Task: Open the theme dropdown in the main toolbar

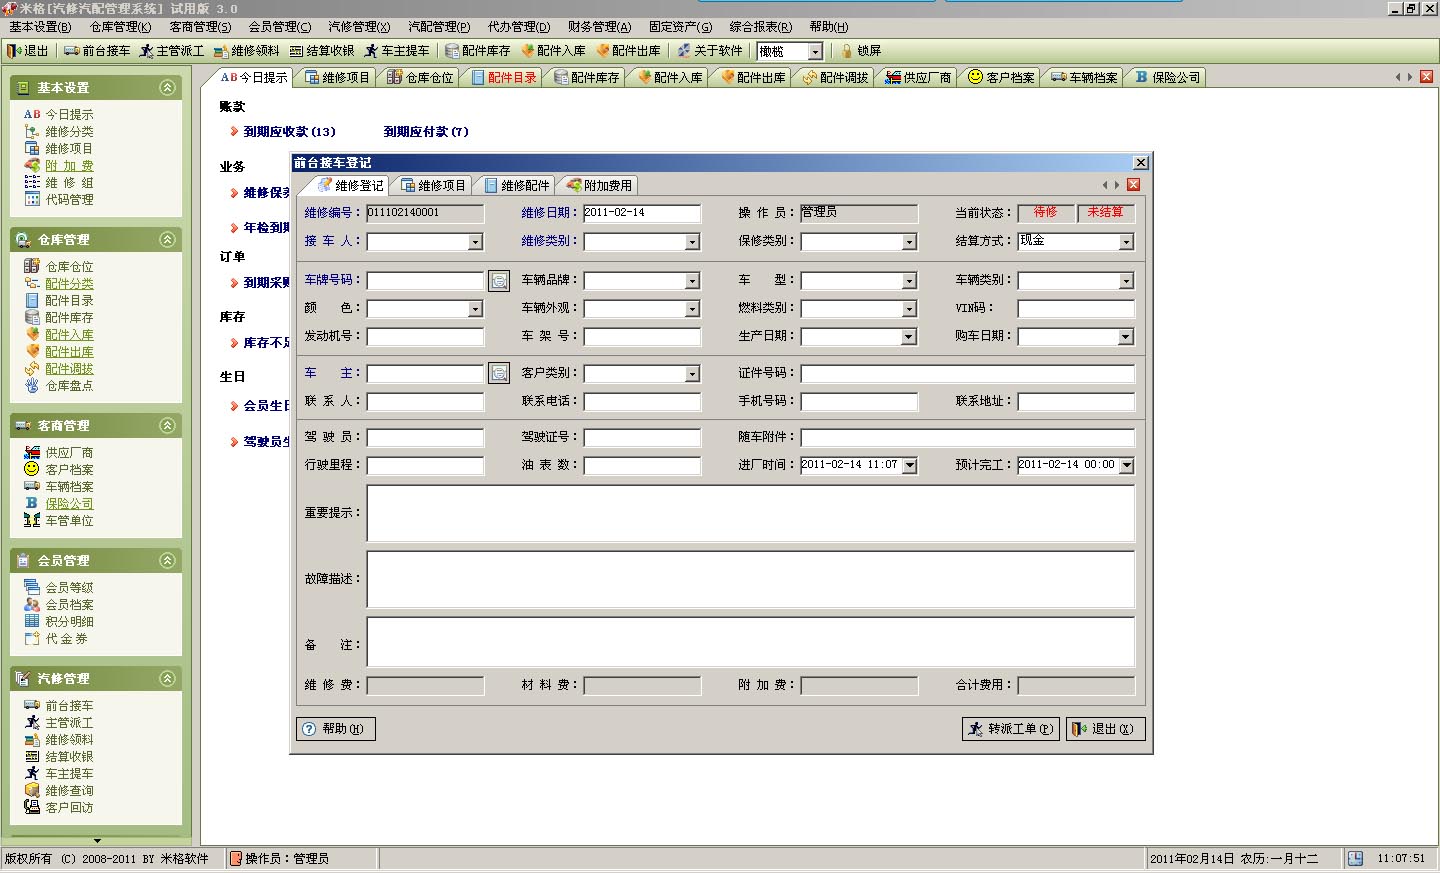Action: [x=815, y=51]
